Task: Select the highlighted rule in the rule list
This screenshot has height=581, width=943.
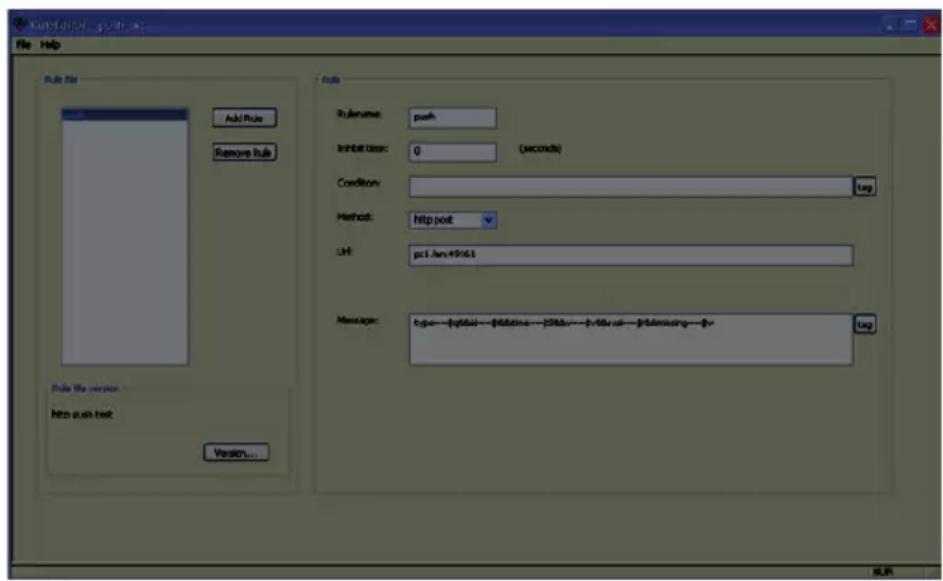Action: (x=124, y=114)
